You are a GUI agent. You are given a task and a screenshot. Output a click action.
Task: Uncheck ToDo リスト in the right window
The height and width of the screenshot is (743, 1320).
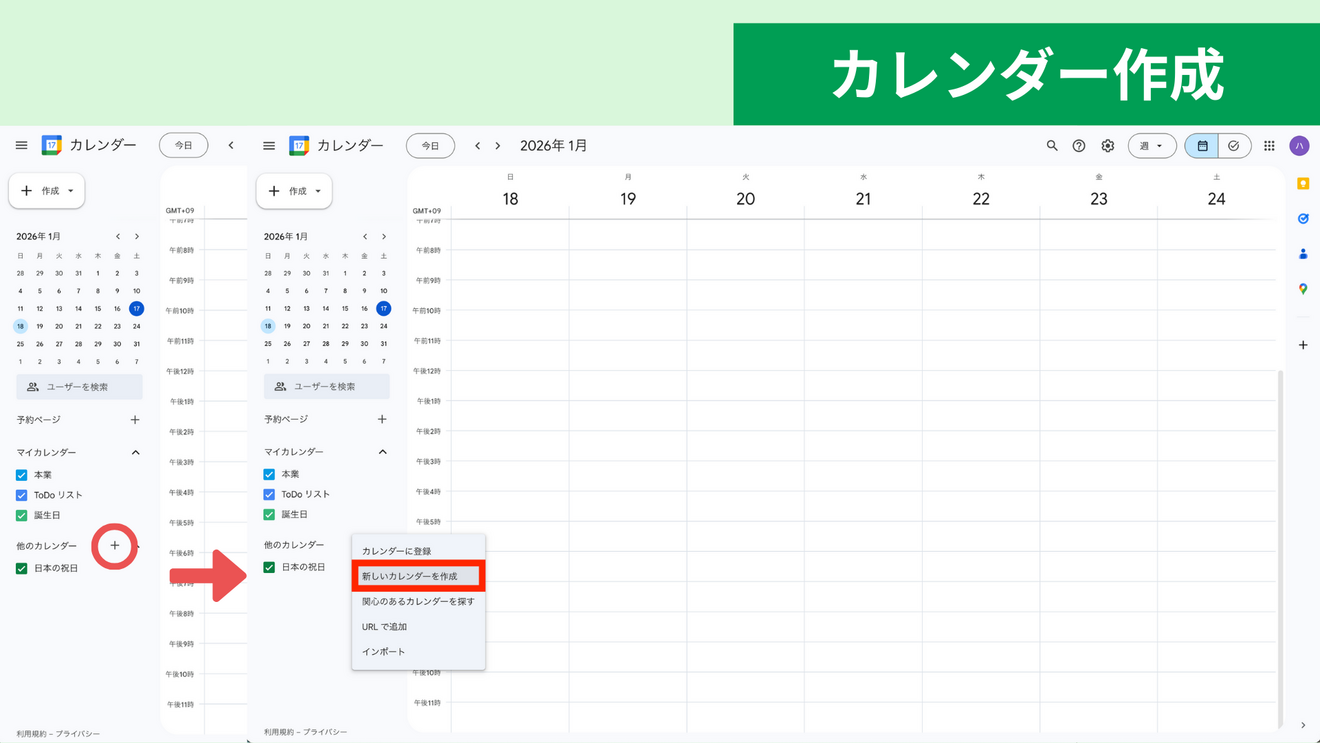pyautogui.click(x=268, y=494)
